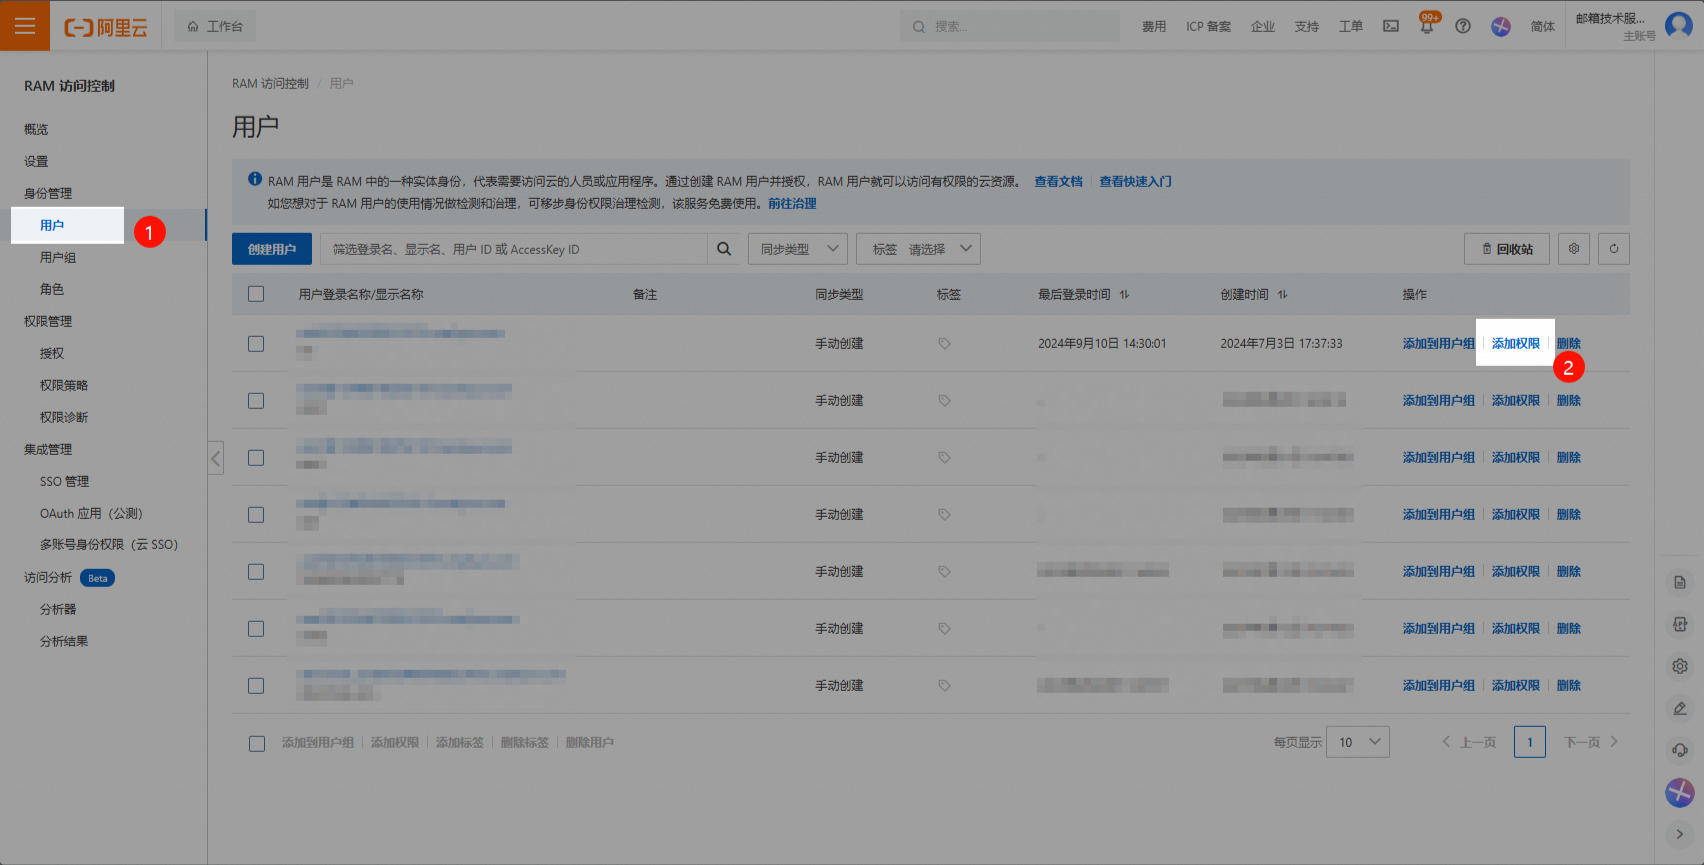Open SSO 管理 in the sidebar
Viewport: 1704px width, 865px height.
(x=64, y=481)
